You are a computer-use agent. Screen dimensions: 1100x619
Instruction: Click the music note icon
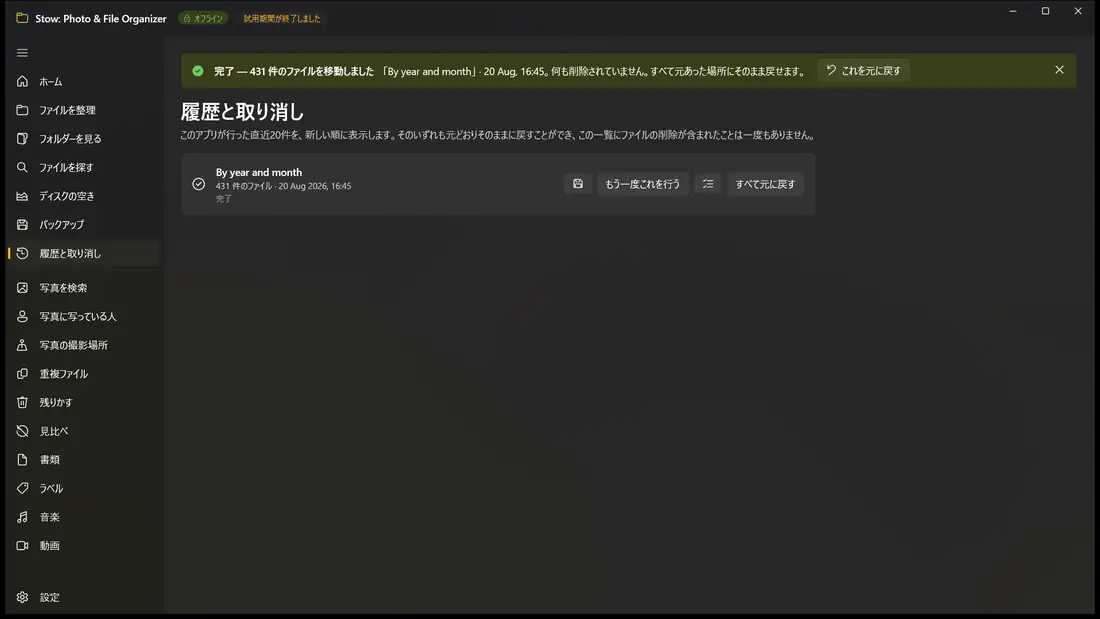[x=22, y=517]
